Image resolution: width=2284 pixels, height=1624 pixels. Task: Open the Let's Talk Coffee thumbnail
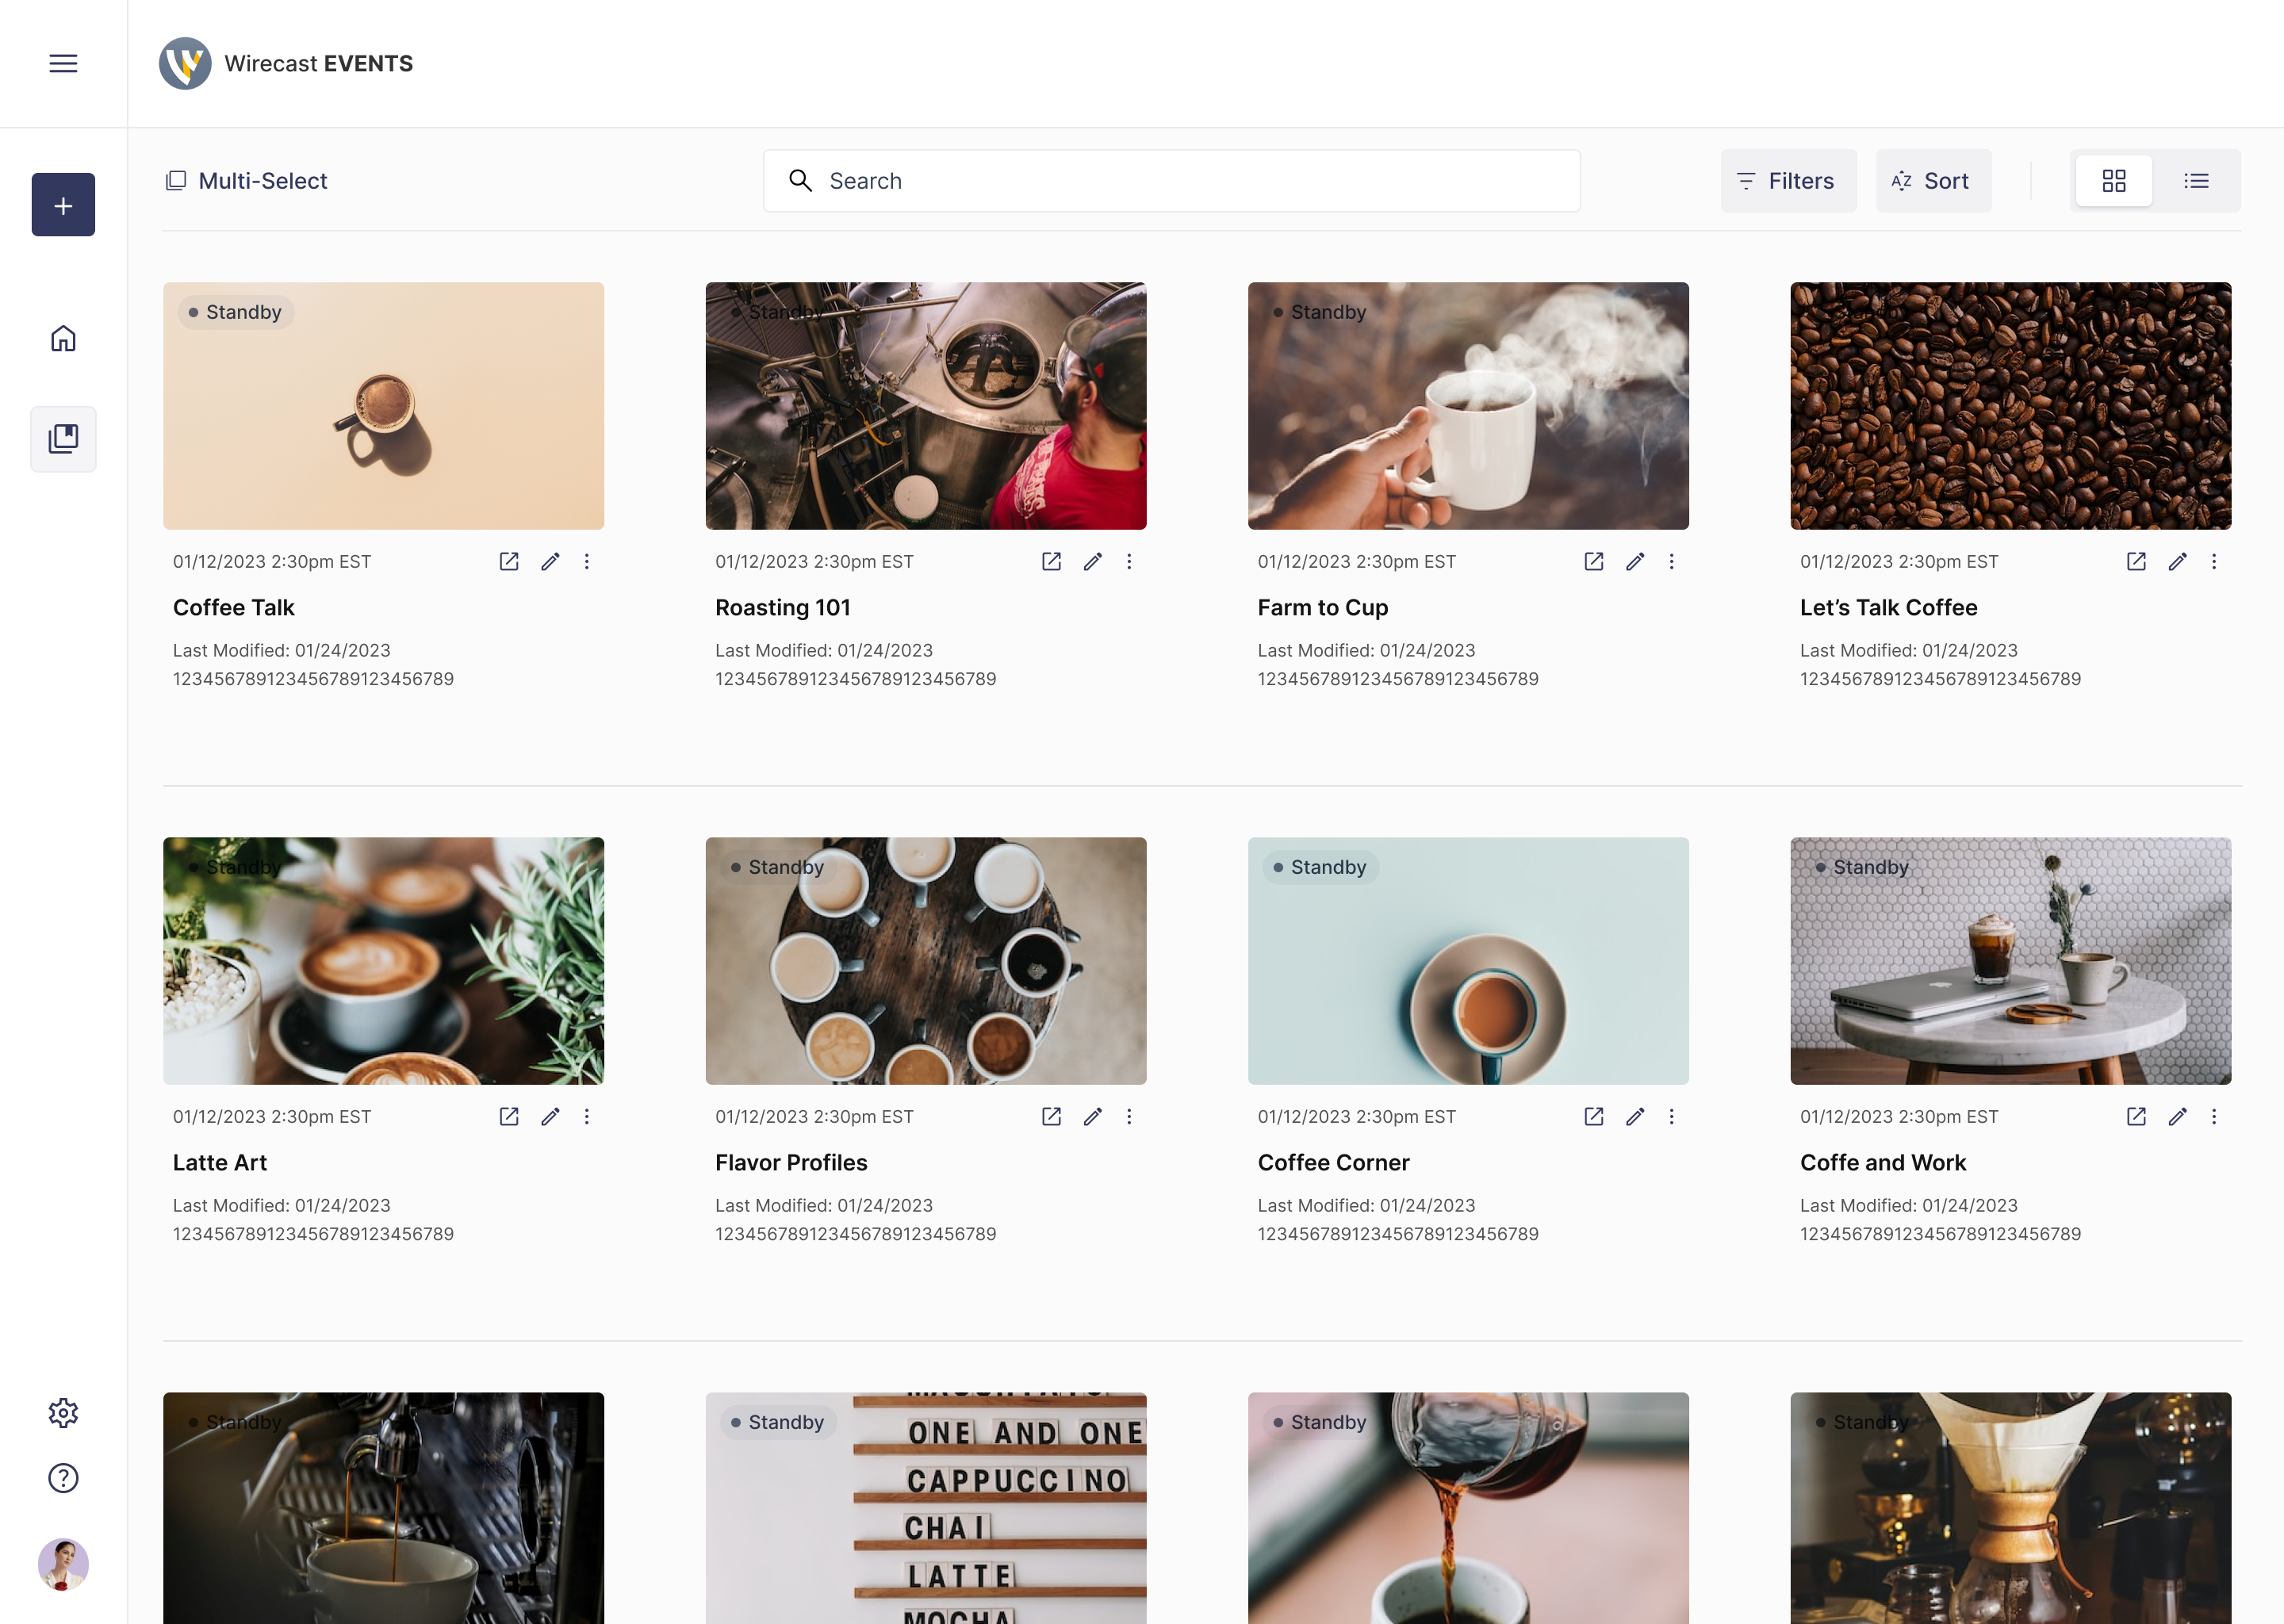(2010, 406)
